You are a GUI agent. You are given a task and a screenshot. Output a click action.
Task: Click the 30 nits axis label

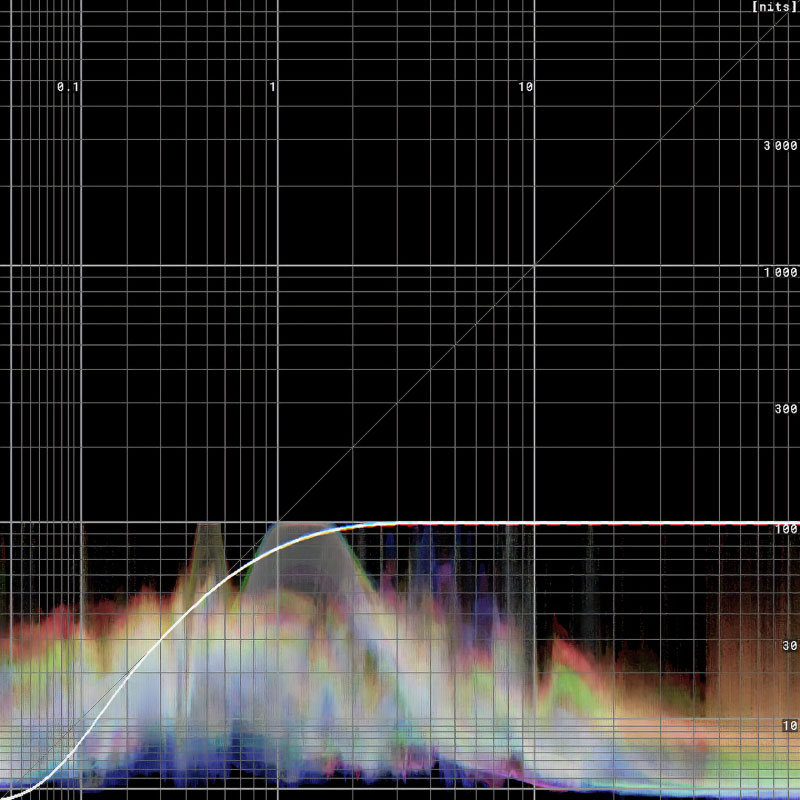coord(790,646)
